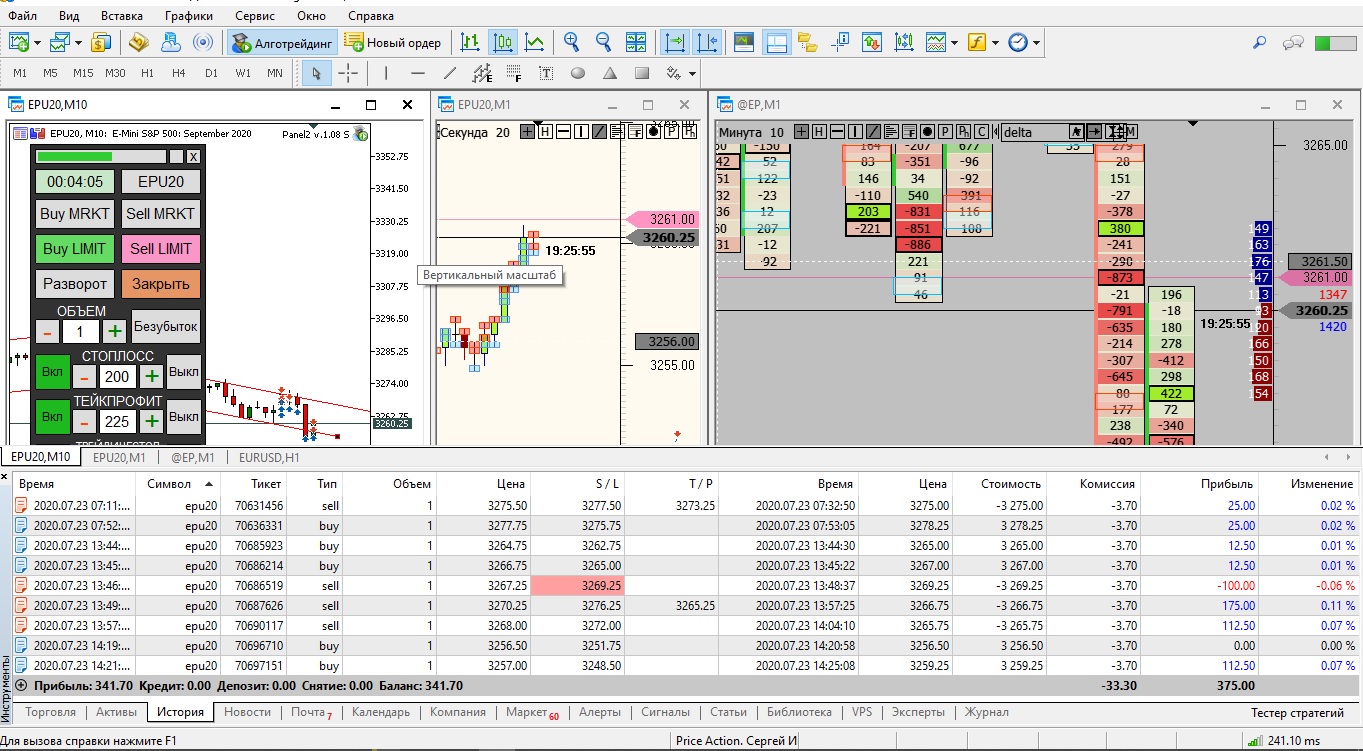Screen dimensions: 1363x751
Task: Select the rectangle shape tool
Action: (642, 73)
